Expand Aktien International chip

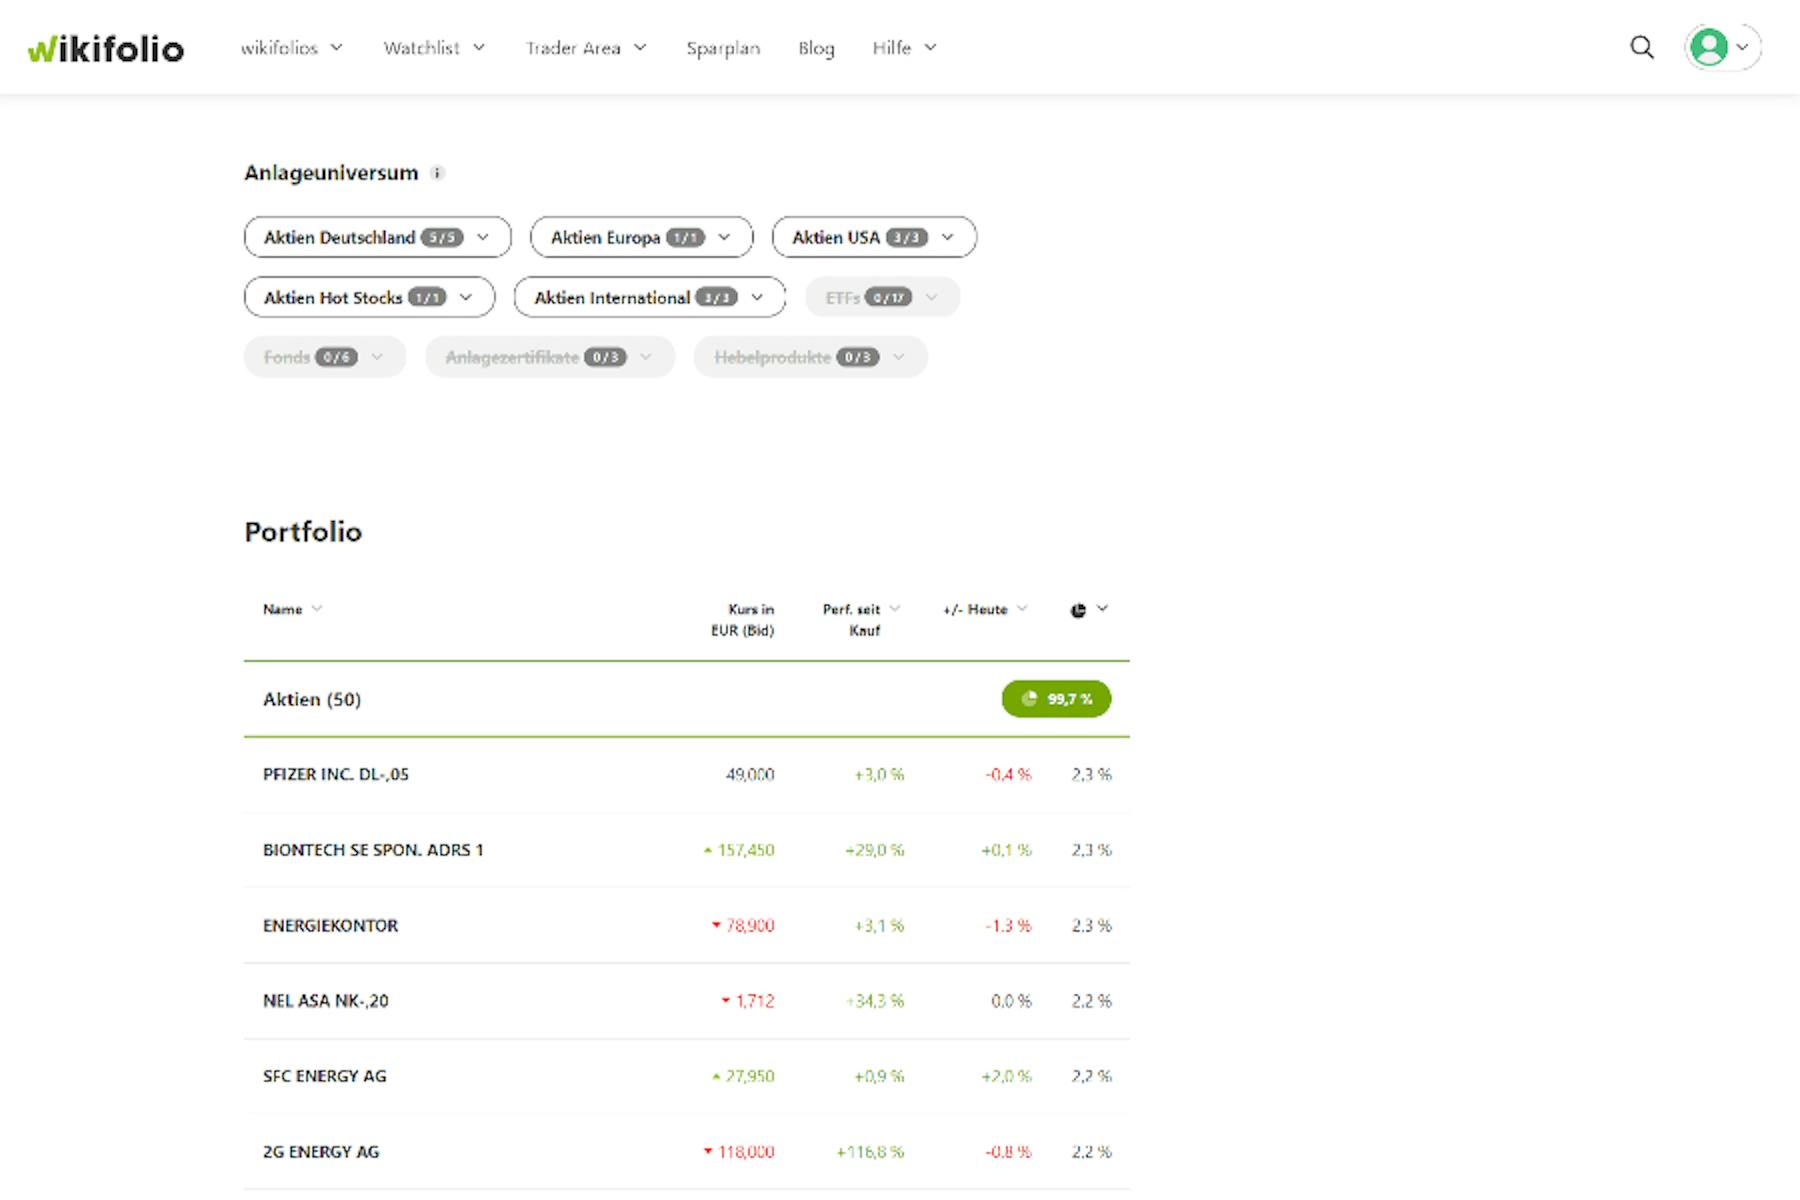pos(650,297)
